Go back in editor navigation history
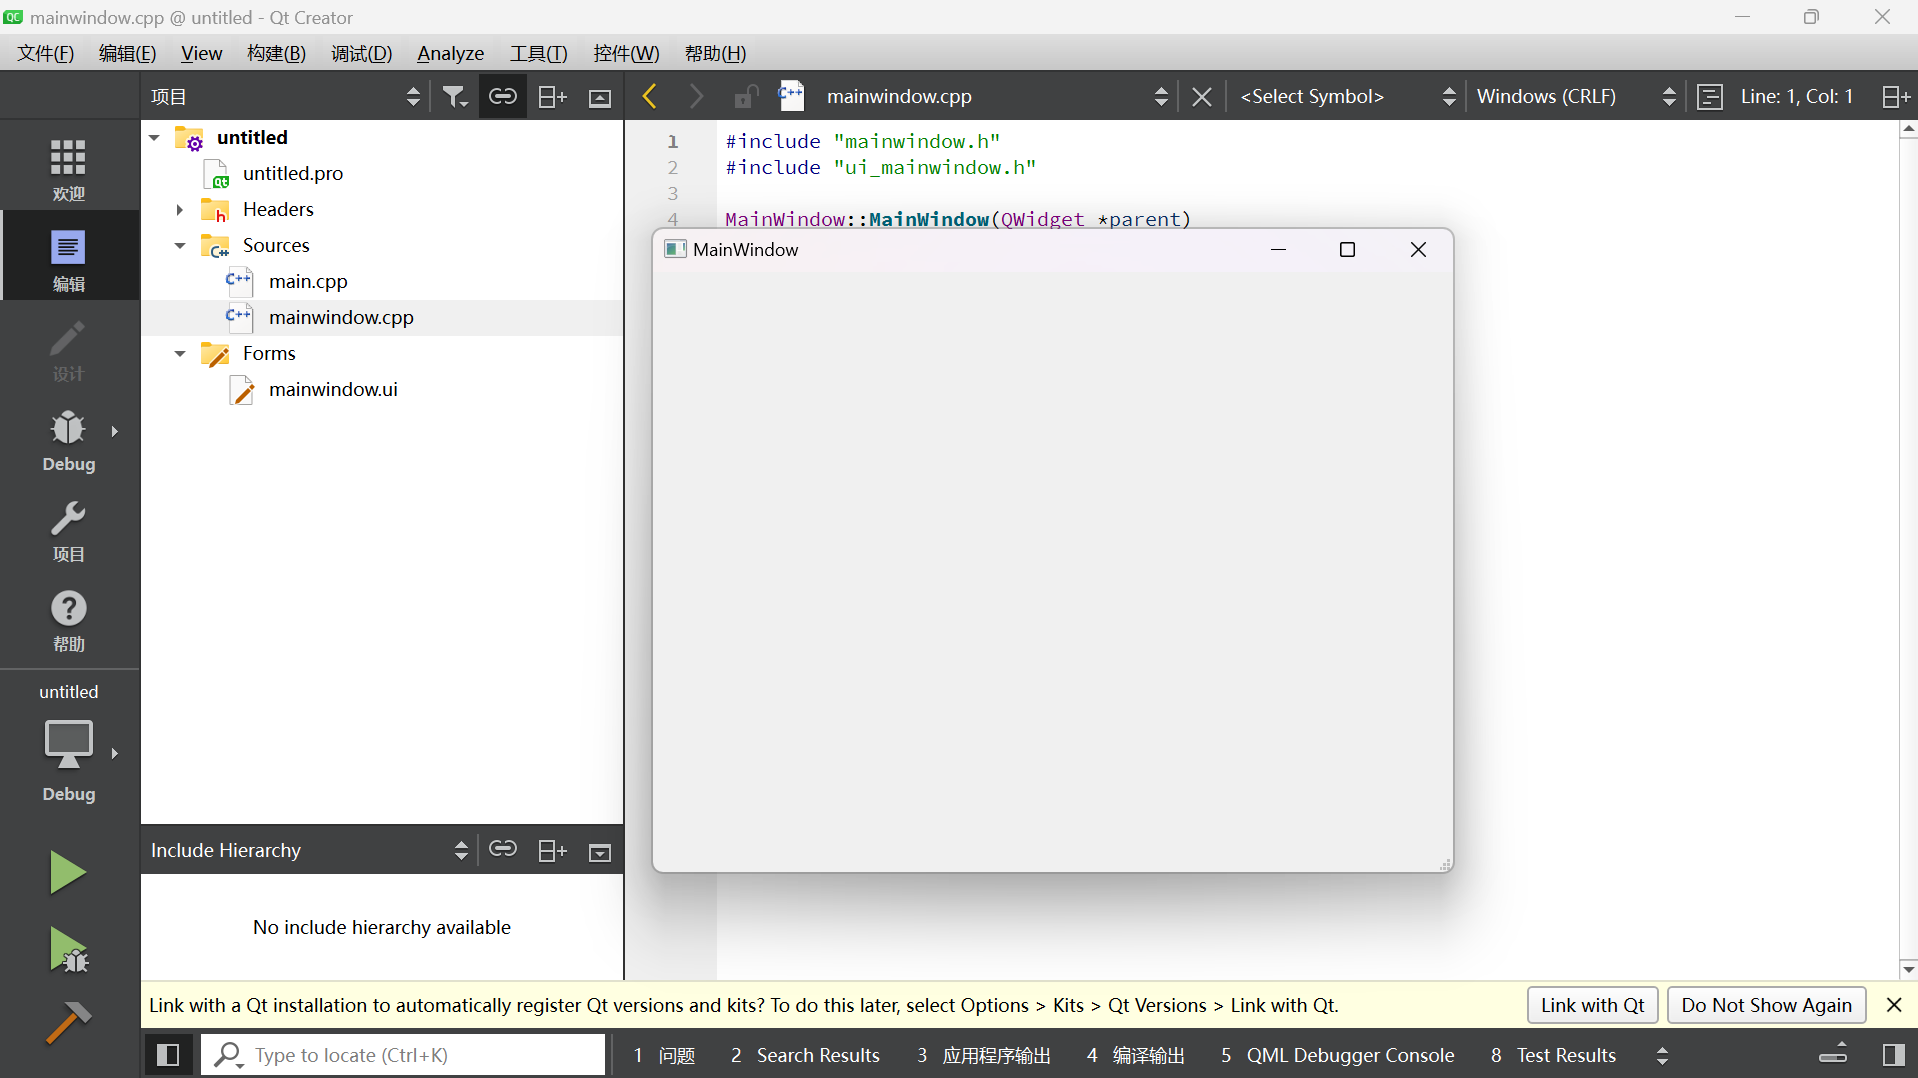 [650, 96]
